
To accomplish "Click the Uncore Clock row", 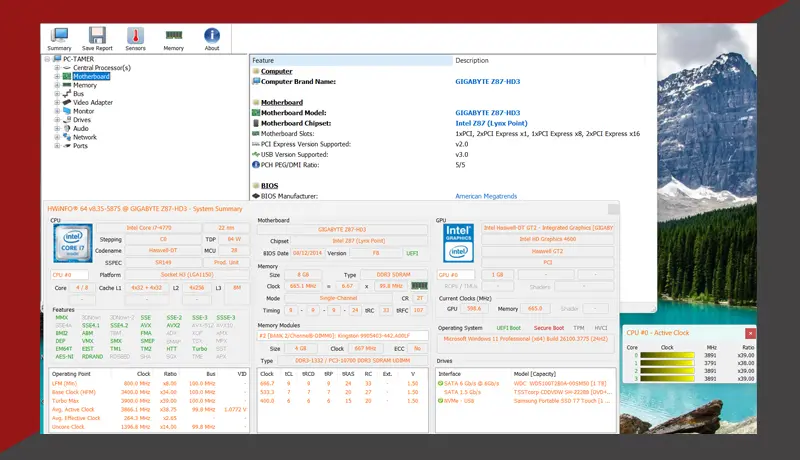I will coord(149,427).
